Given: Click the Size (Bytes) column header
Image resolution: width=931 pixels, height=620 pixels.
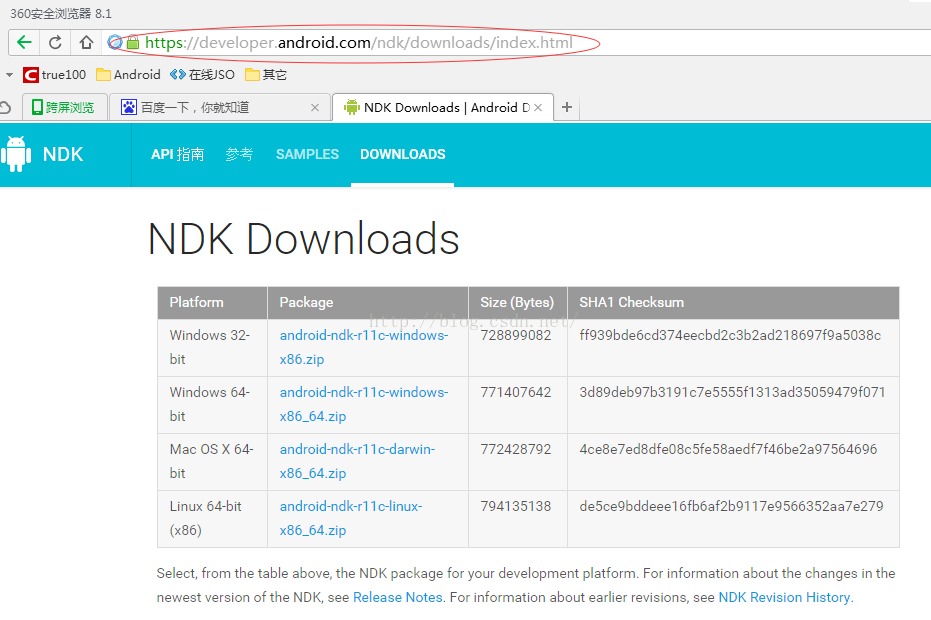Looking at the screenshot, I should (x=517, y=302).
